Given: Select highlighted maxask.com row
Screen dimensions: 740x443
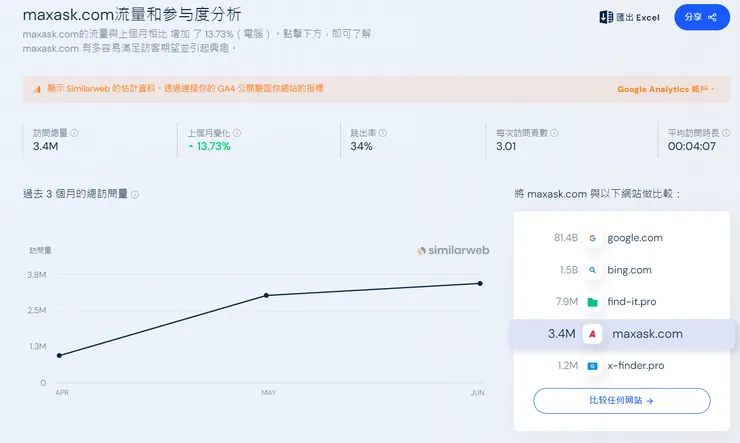Looking at the screenshot, I should 622,334.
